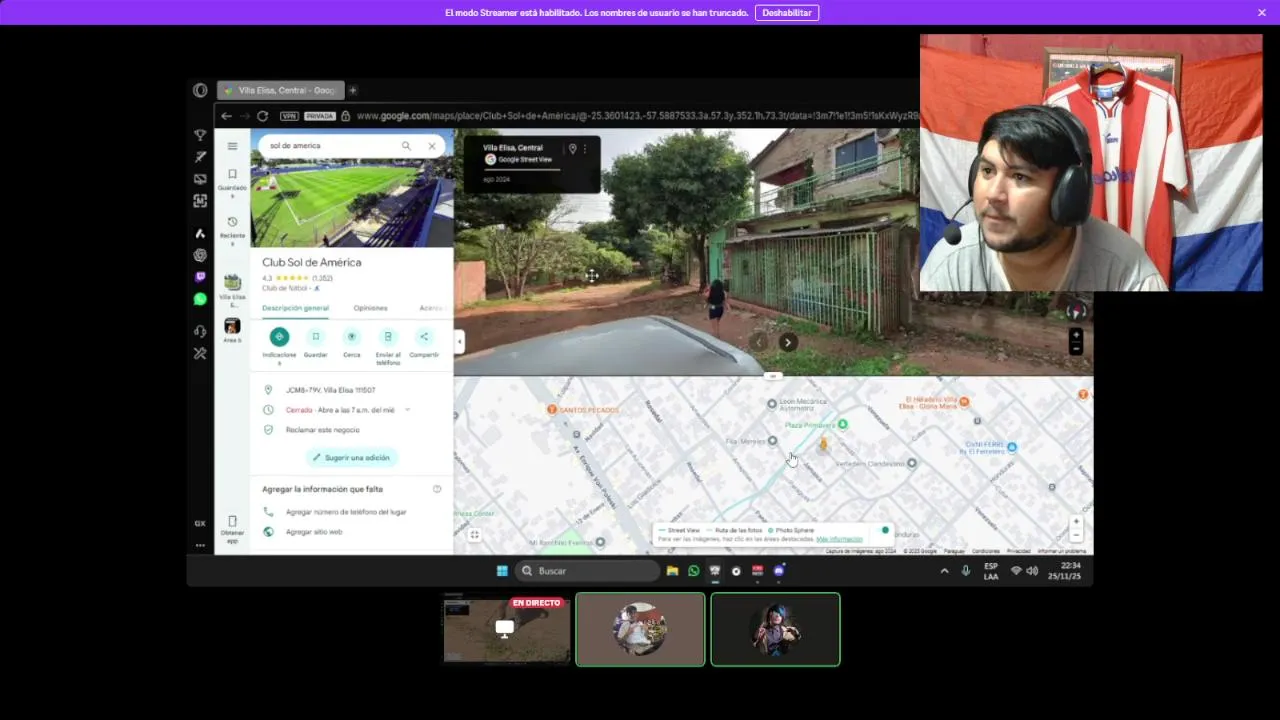1280x720 pixels.
Task: Show hidden system tray icons chevron
Action: 944,571
